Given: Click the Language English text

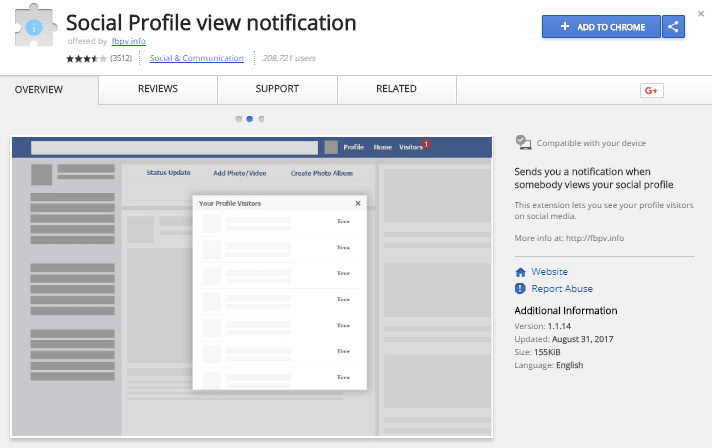Looking at the screenshot, I should point(549,365).
